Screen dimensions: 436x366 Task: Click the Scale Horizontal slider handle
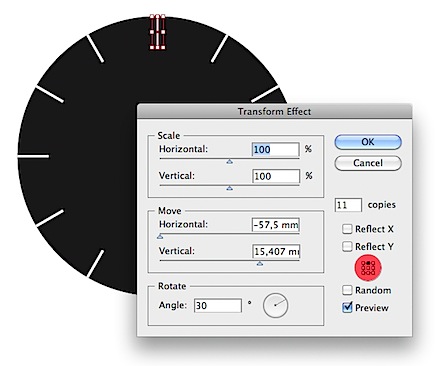point(229,162)
